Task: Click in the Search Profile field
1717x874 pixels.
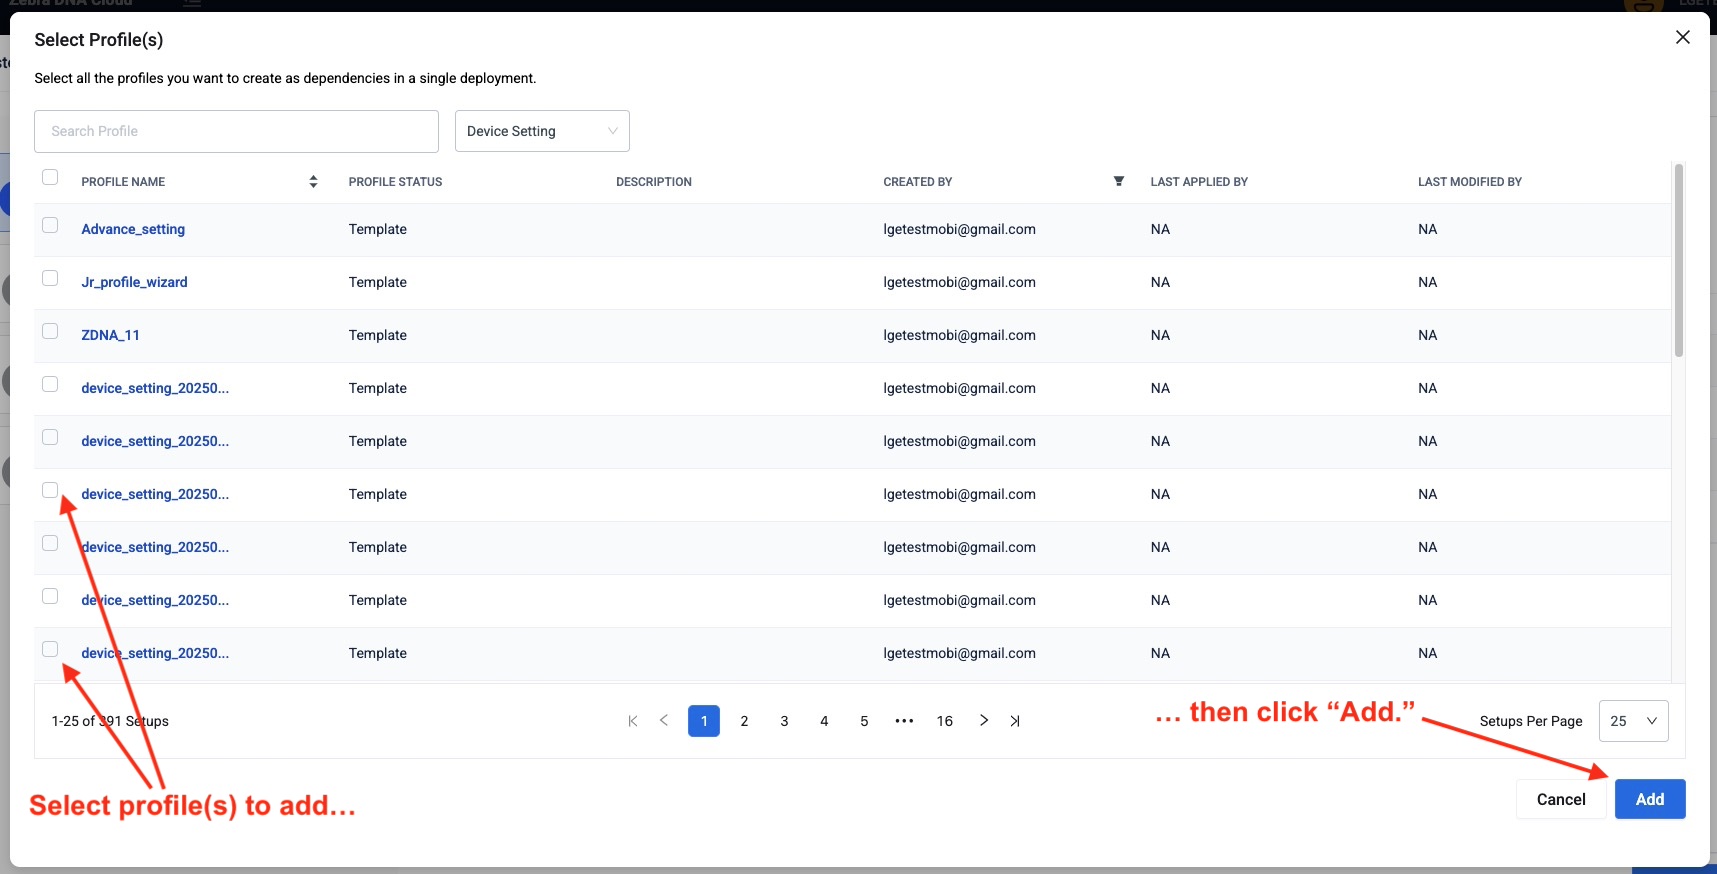Action: [x=236, y=131]
